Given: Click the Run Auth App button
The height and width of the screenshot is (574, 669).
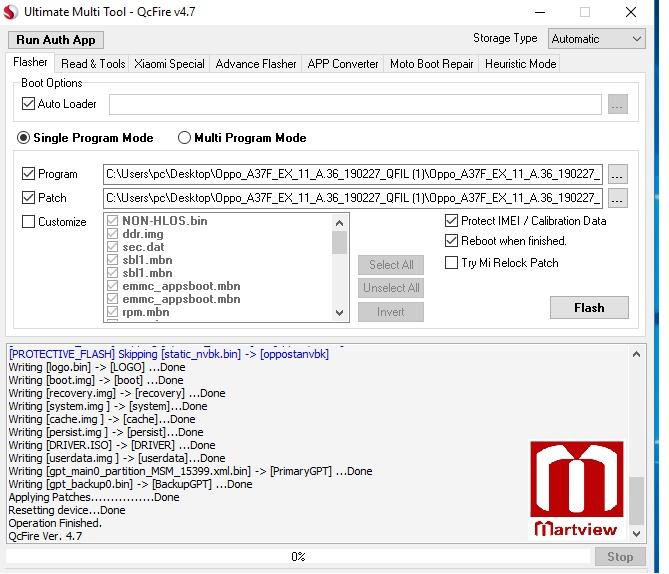Looking at the screenshot, I should pyautogui.click(x=55, y=40).
